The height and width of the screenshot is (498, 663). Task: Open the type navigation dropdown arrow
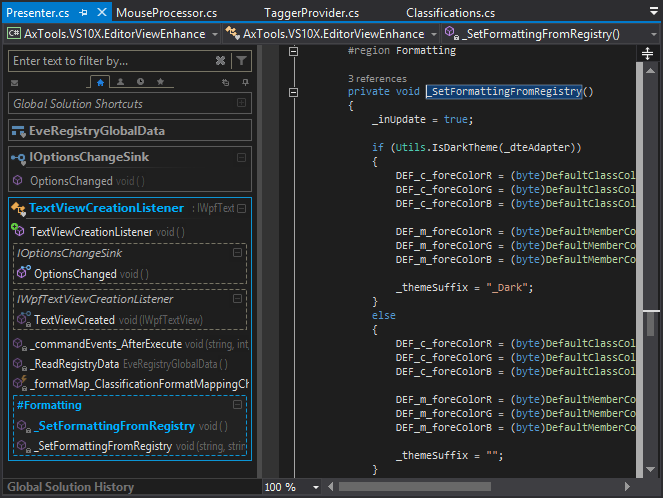pos(434,34)
